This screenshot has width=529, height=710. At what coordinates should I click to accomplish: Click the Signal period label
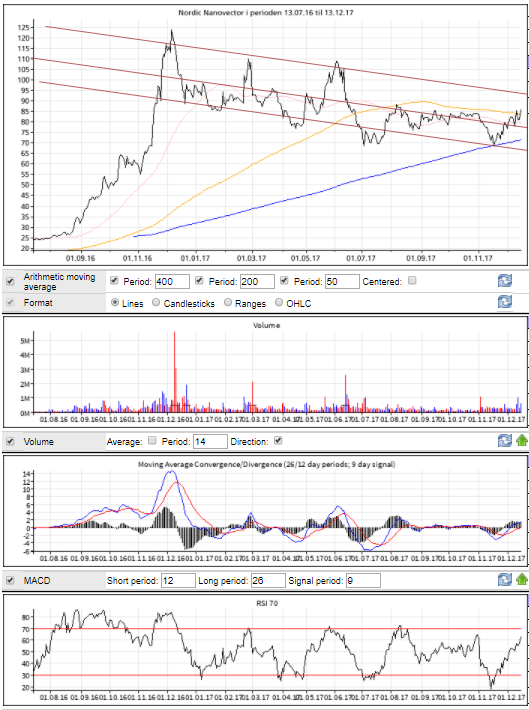(316, 580)
